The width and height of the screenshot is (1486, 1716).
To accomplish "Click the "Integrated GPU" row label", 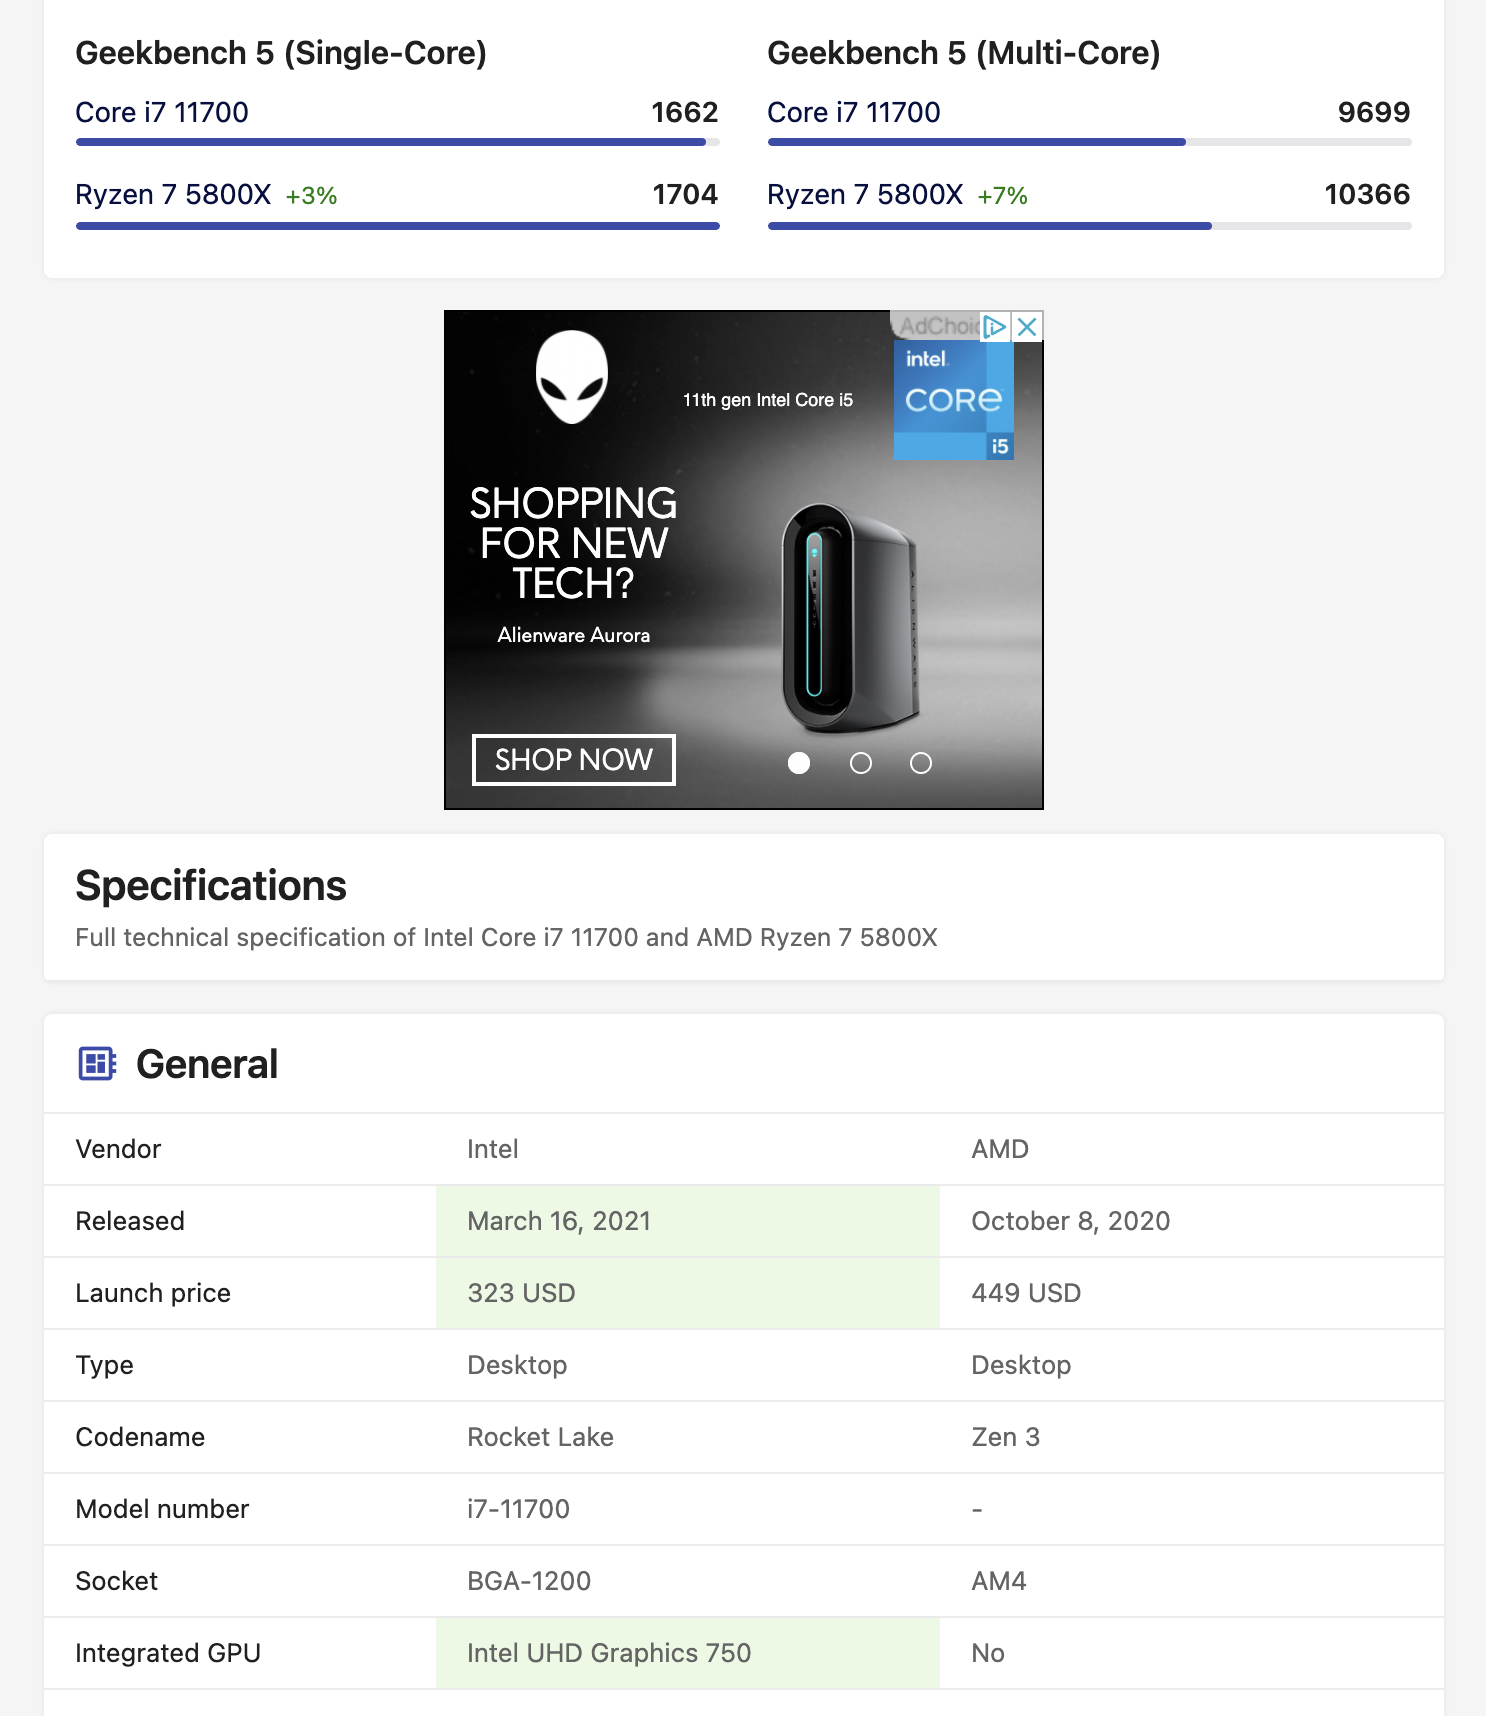I will 168,1653.
